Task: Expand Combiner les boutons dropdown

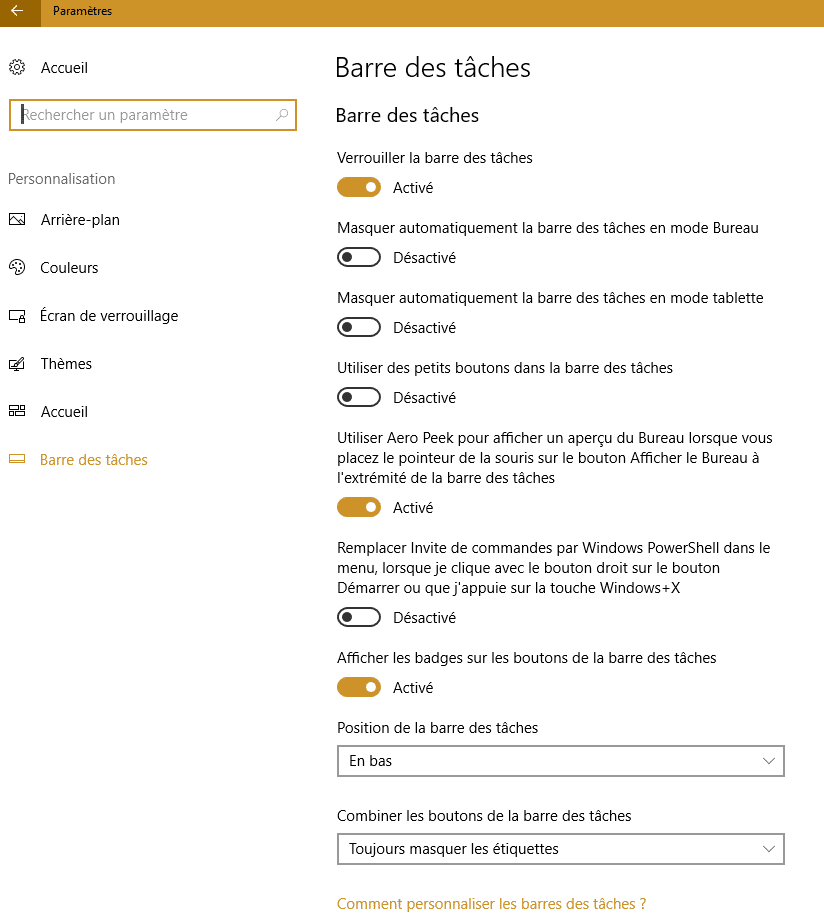Action: pos(560,849)
